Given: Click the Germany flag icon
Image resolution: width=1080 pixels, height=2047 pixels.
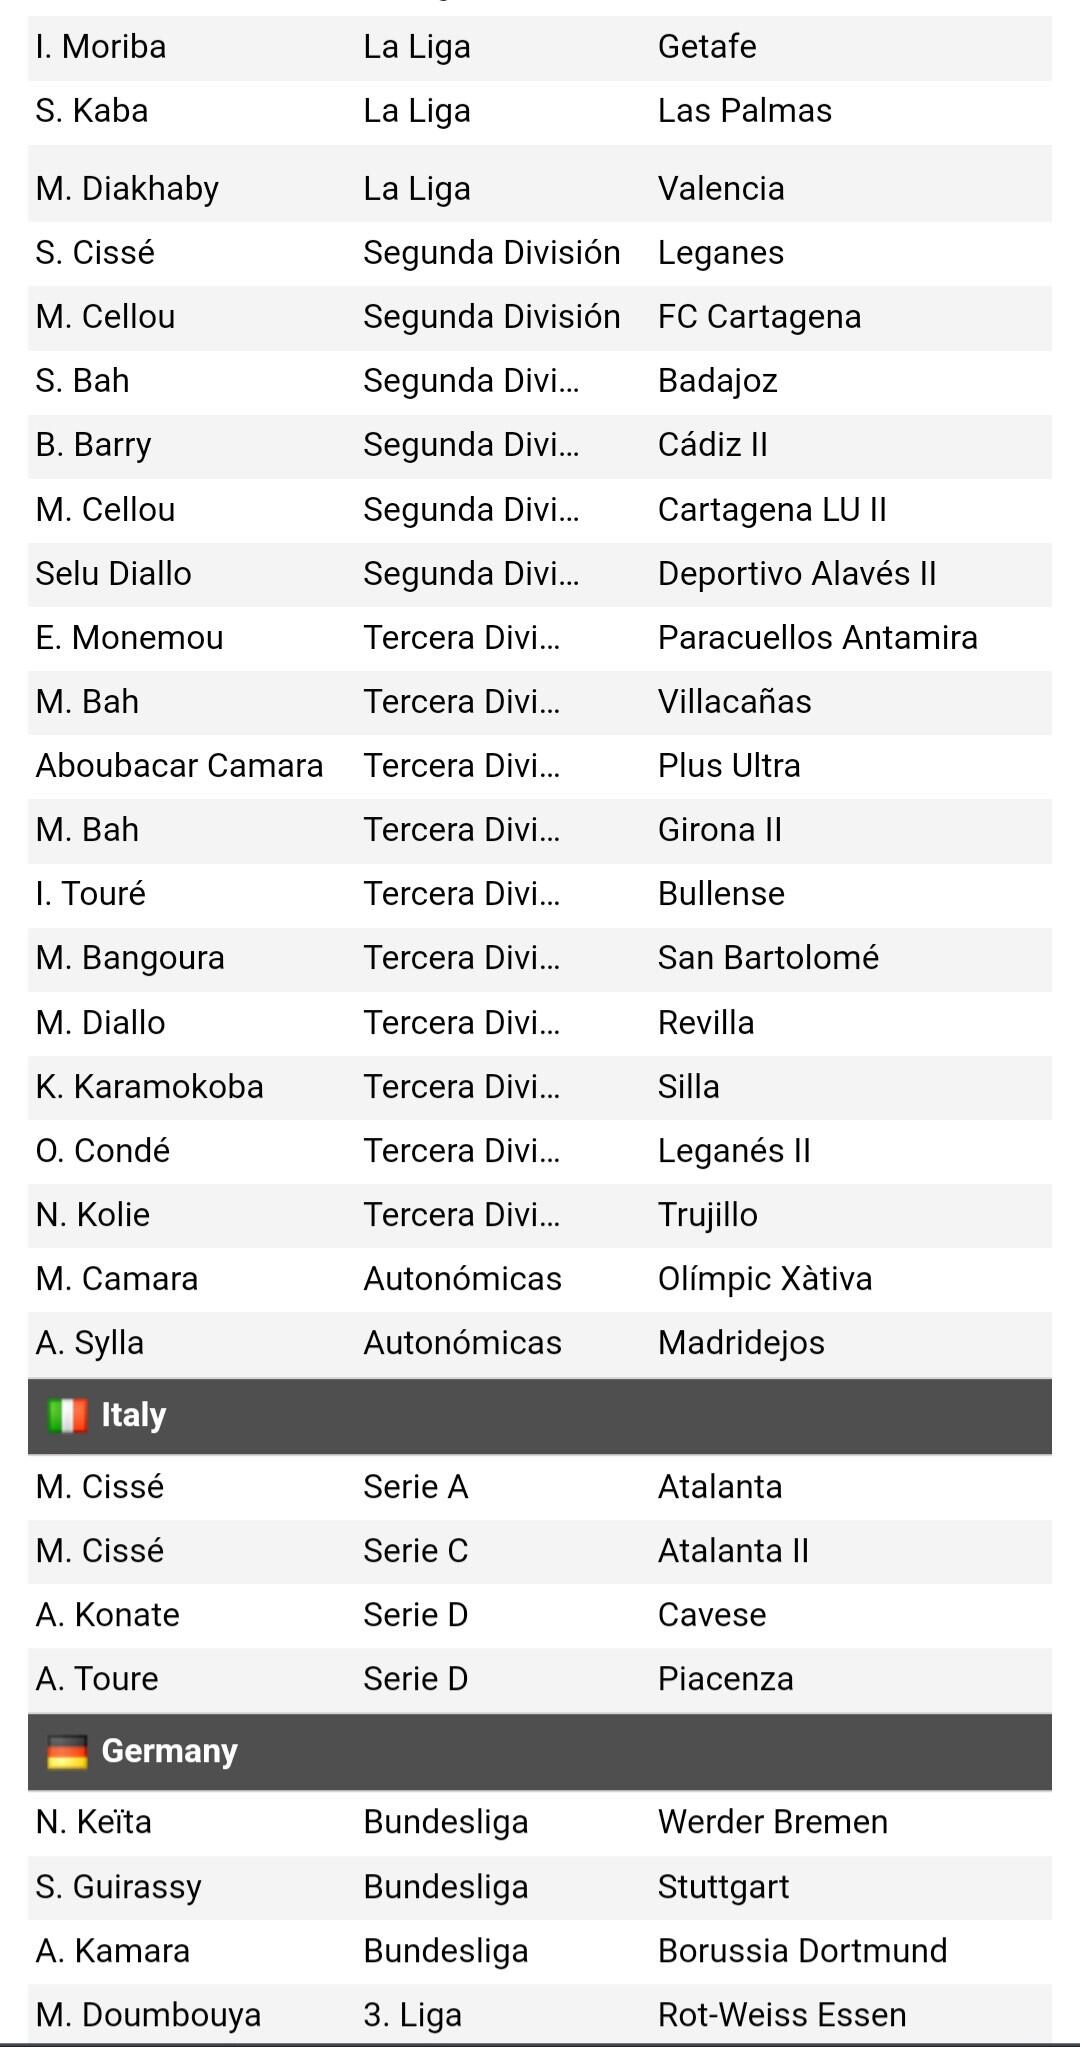Looking at the screenshot, I should (67, 1751).
